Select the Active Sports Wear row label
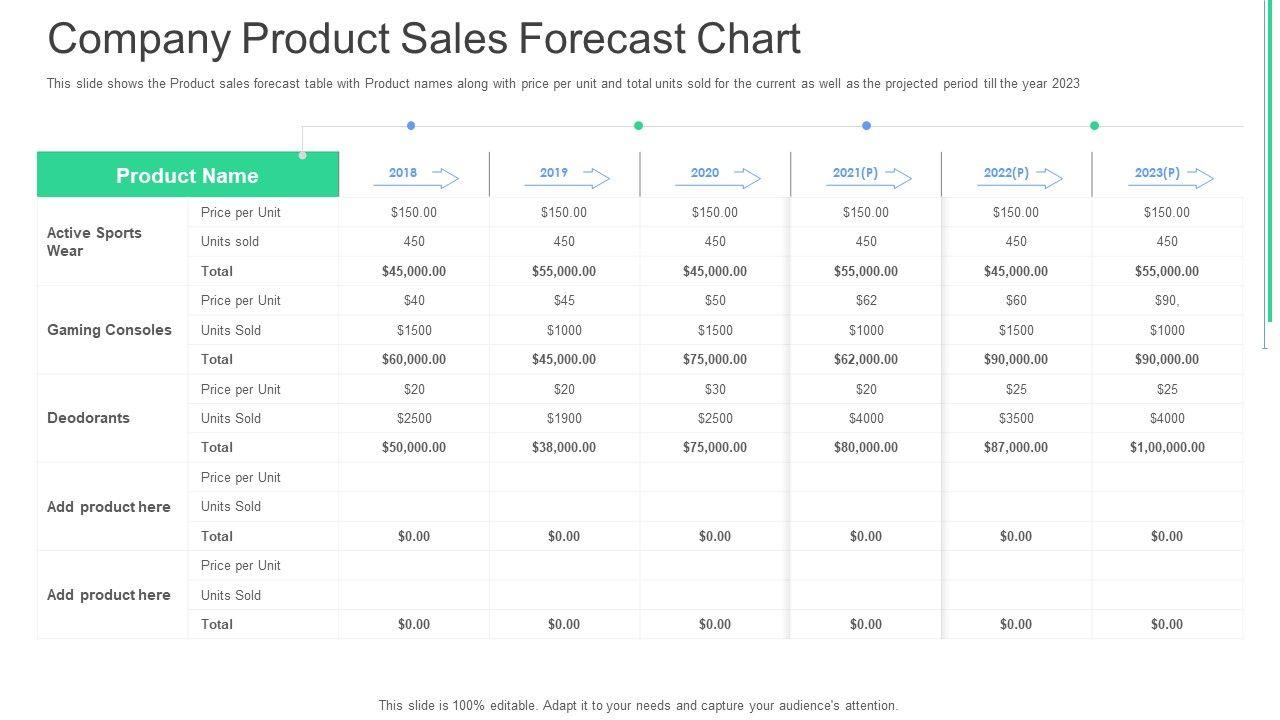This screenshot has height=720, width=1280. [94, 241]
